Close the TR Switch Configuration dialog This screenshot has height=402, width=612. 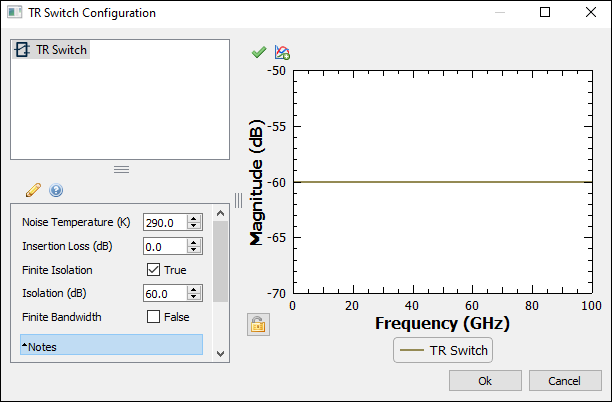591,12
